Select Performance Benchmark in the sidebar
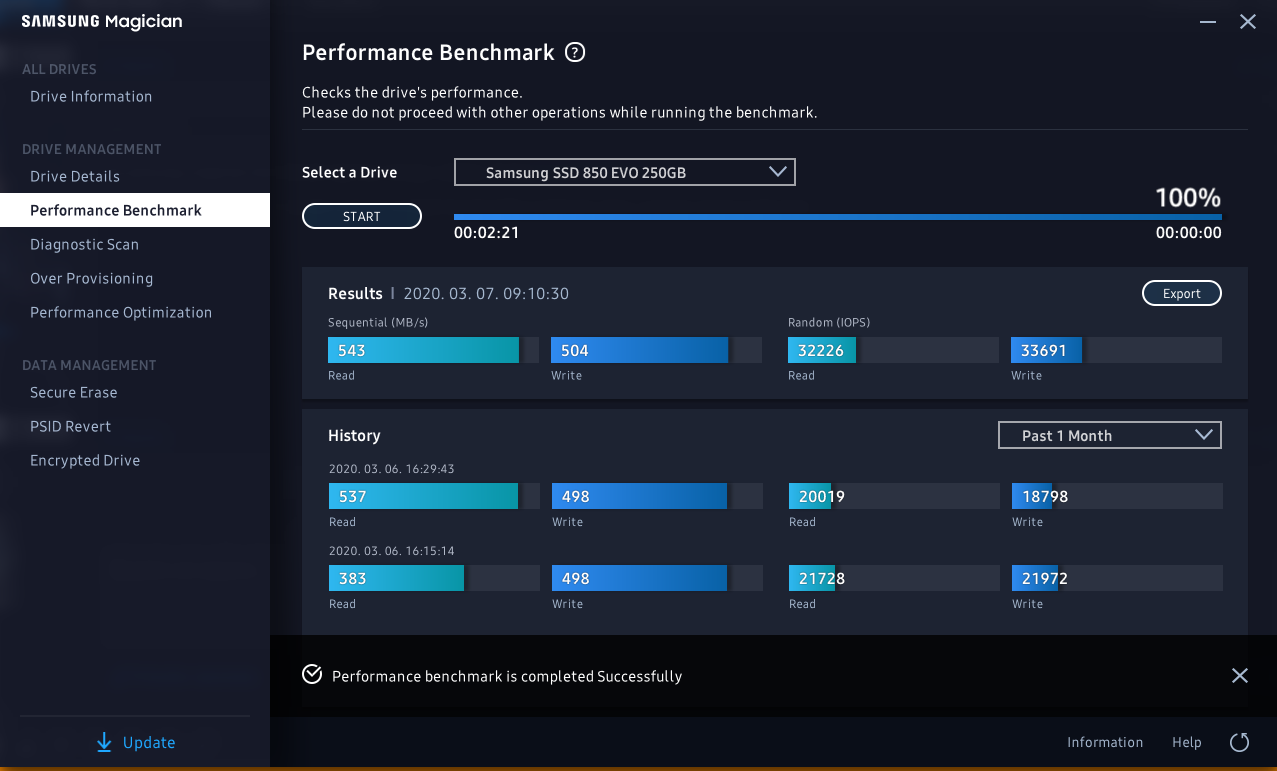 point(135,210)
